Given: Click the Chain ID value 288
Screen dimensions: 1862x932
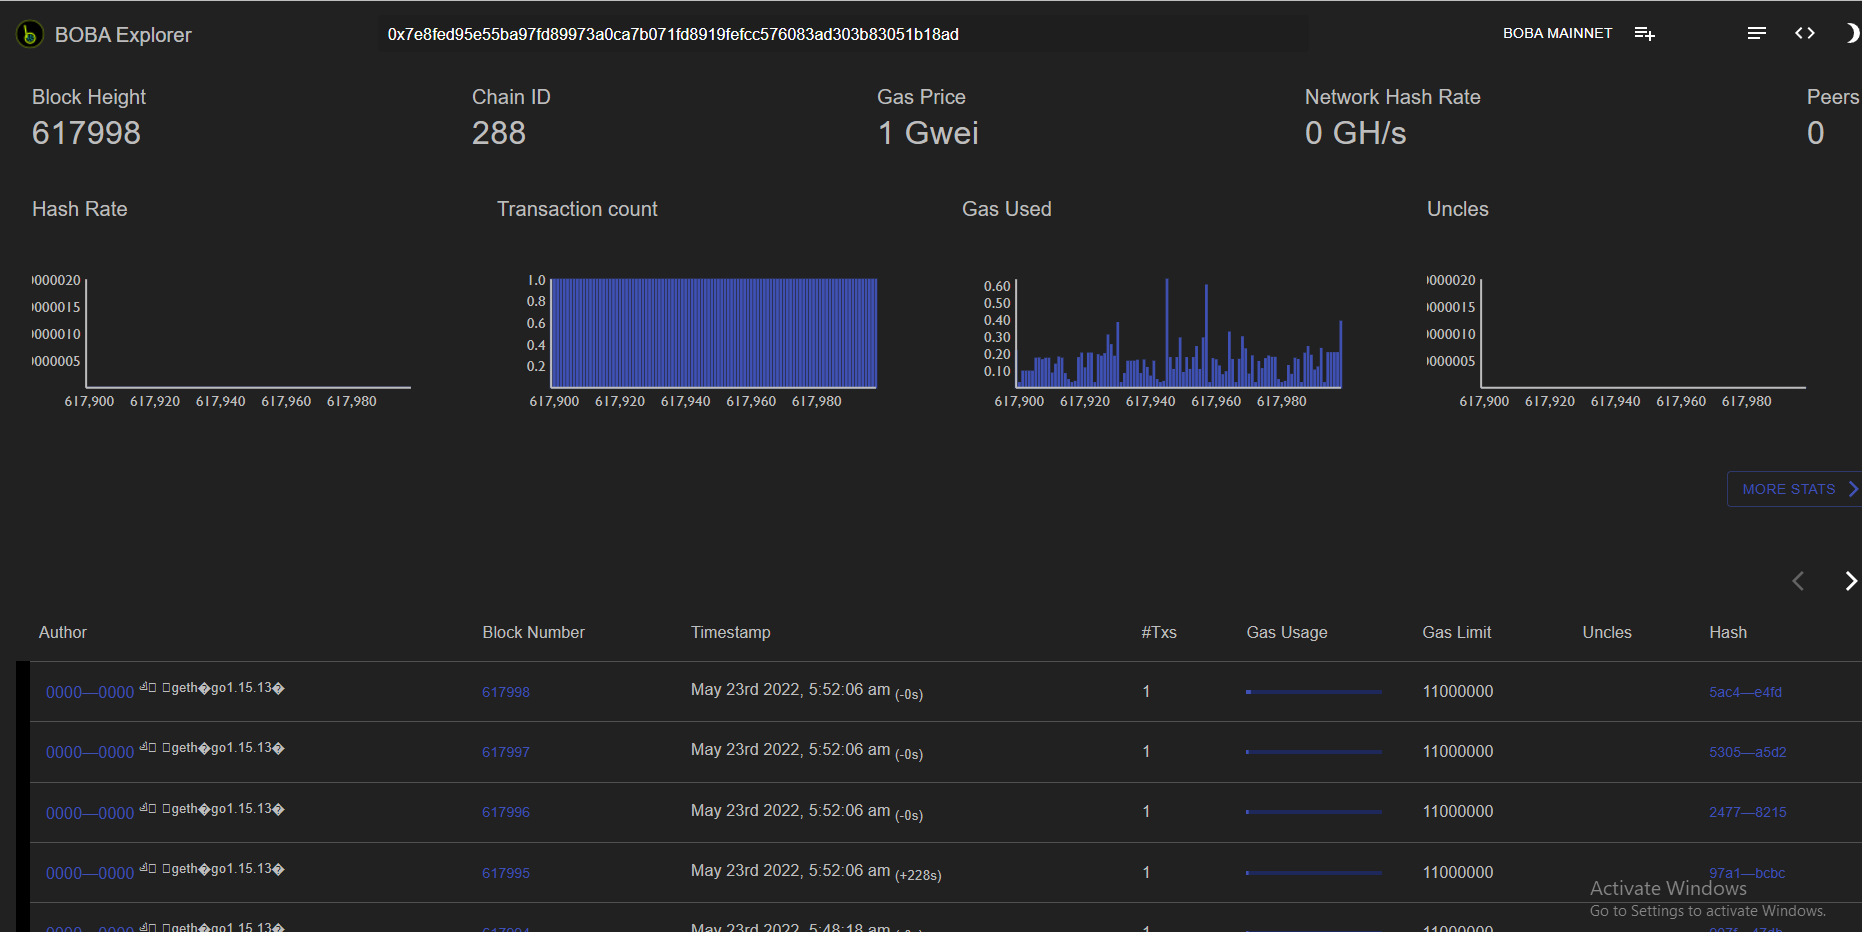Looking at the screenshot, I should pyautogui.click(x=499, y=133).
